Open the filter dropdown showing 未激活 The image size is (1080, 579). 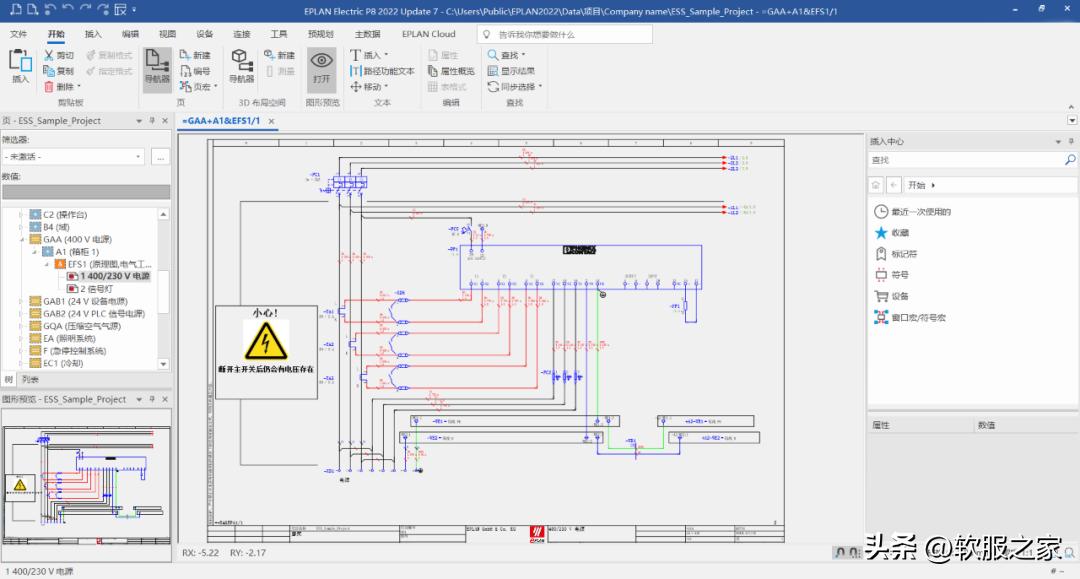coord(138,157)
